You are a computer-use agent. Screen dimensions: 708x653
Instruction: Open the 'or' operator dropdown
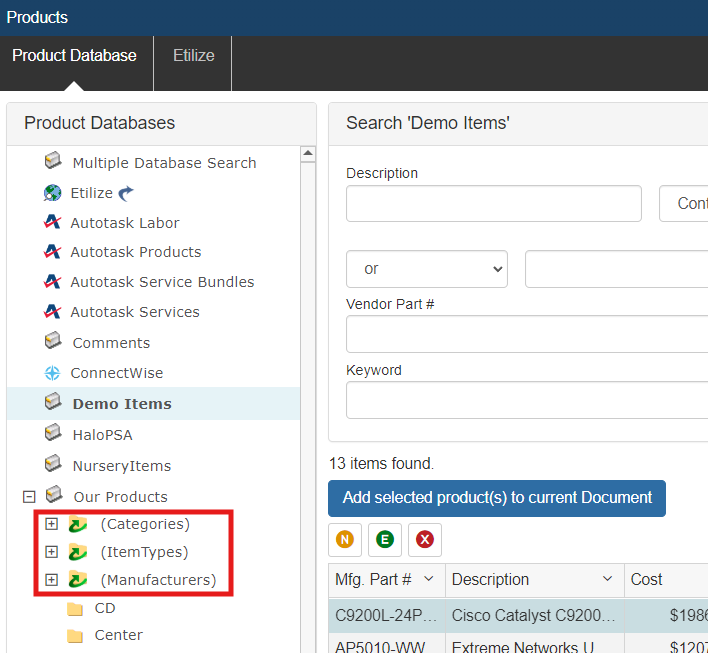point(427,269)
